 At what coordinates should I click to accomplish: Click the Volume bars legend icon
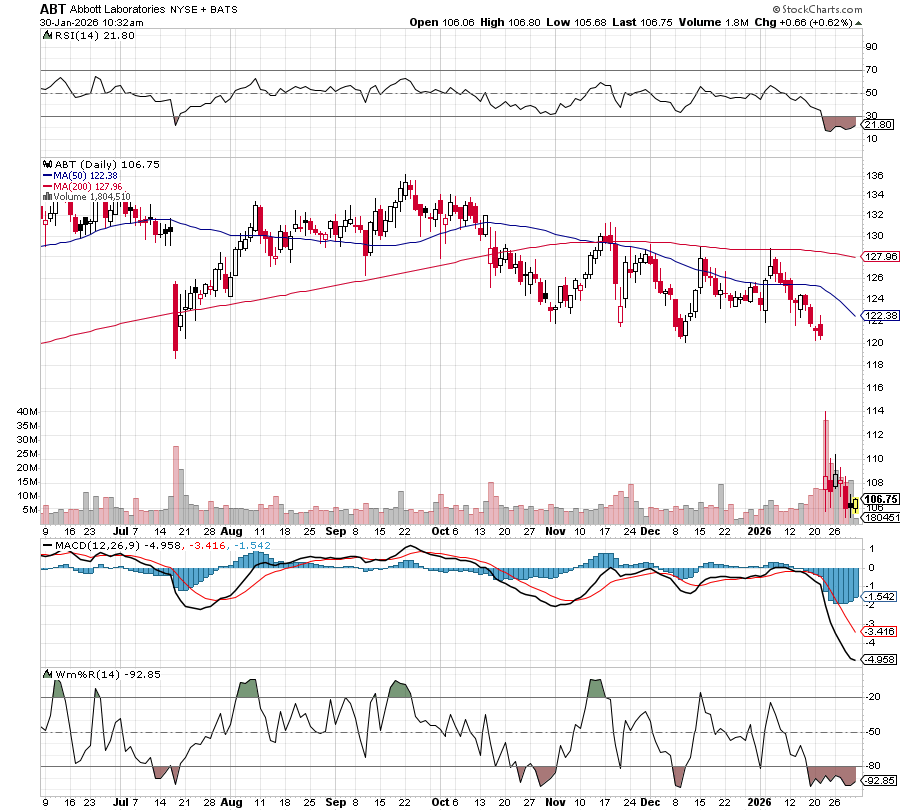pos(45,197)
